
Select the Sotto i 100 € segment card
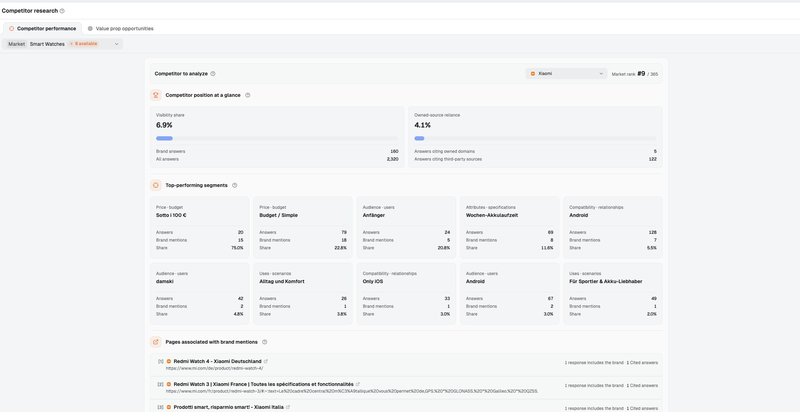tap(199, 227)
